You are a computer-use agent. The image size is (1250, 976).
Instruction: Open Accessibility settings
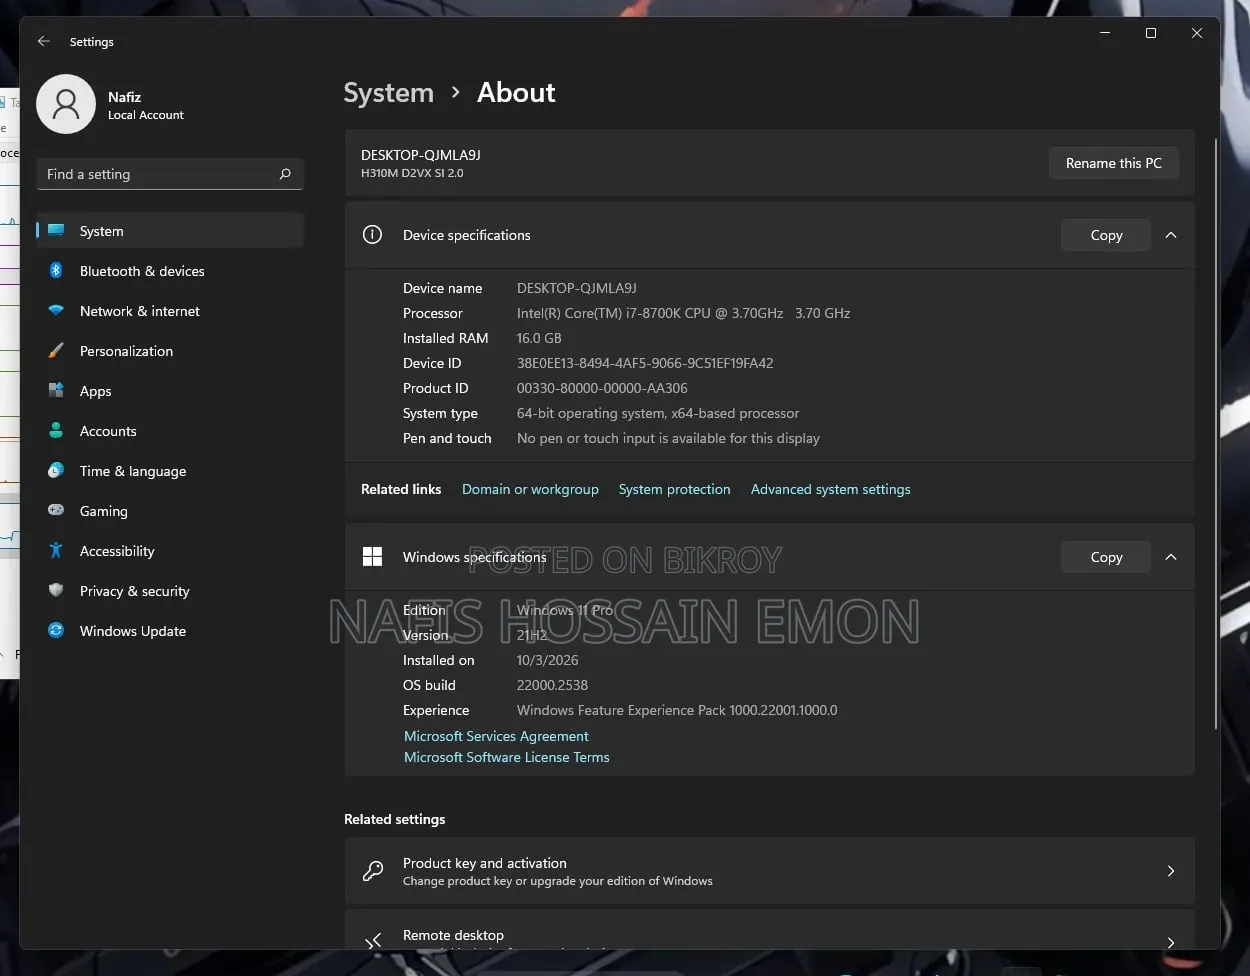click(170, 551)
